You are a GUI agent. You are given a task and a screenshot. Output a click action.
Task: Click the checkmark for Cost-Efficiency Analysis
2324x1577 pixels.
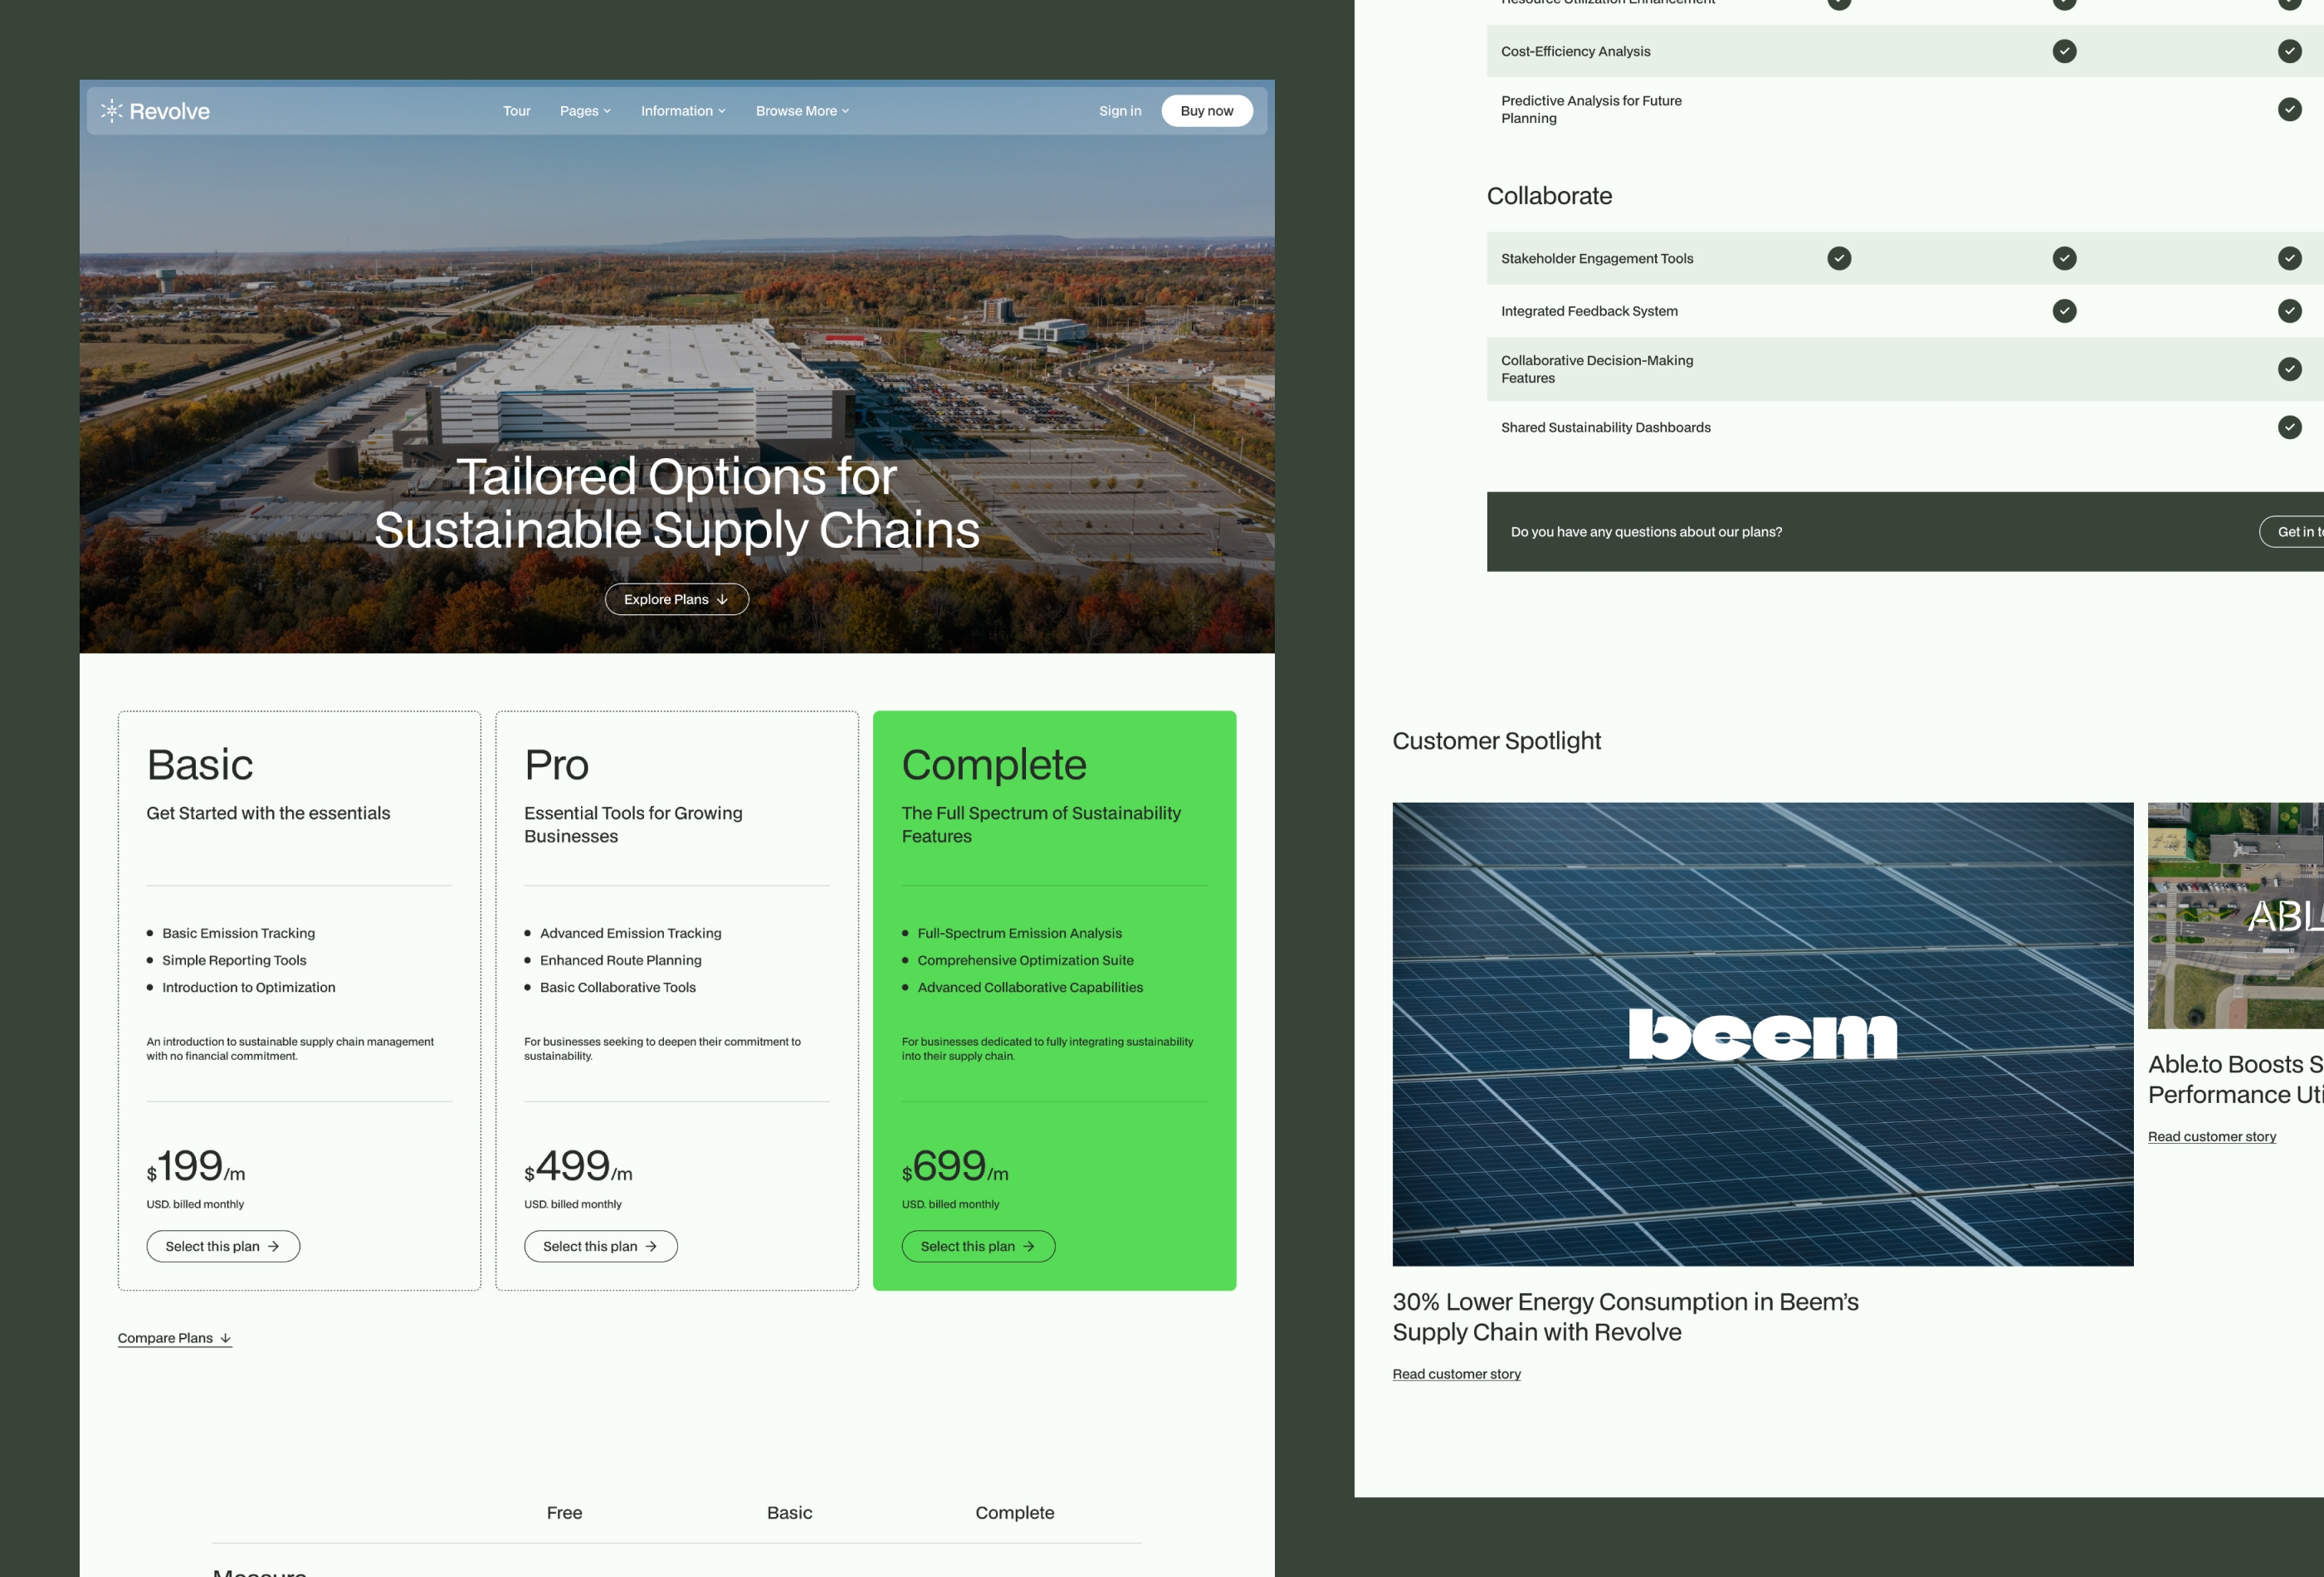(2064, 50)
